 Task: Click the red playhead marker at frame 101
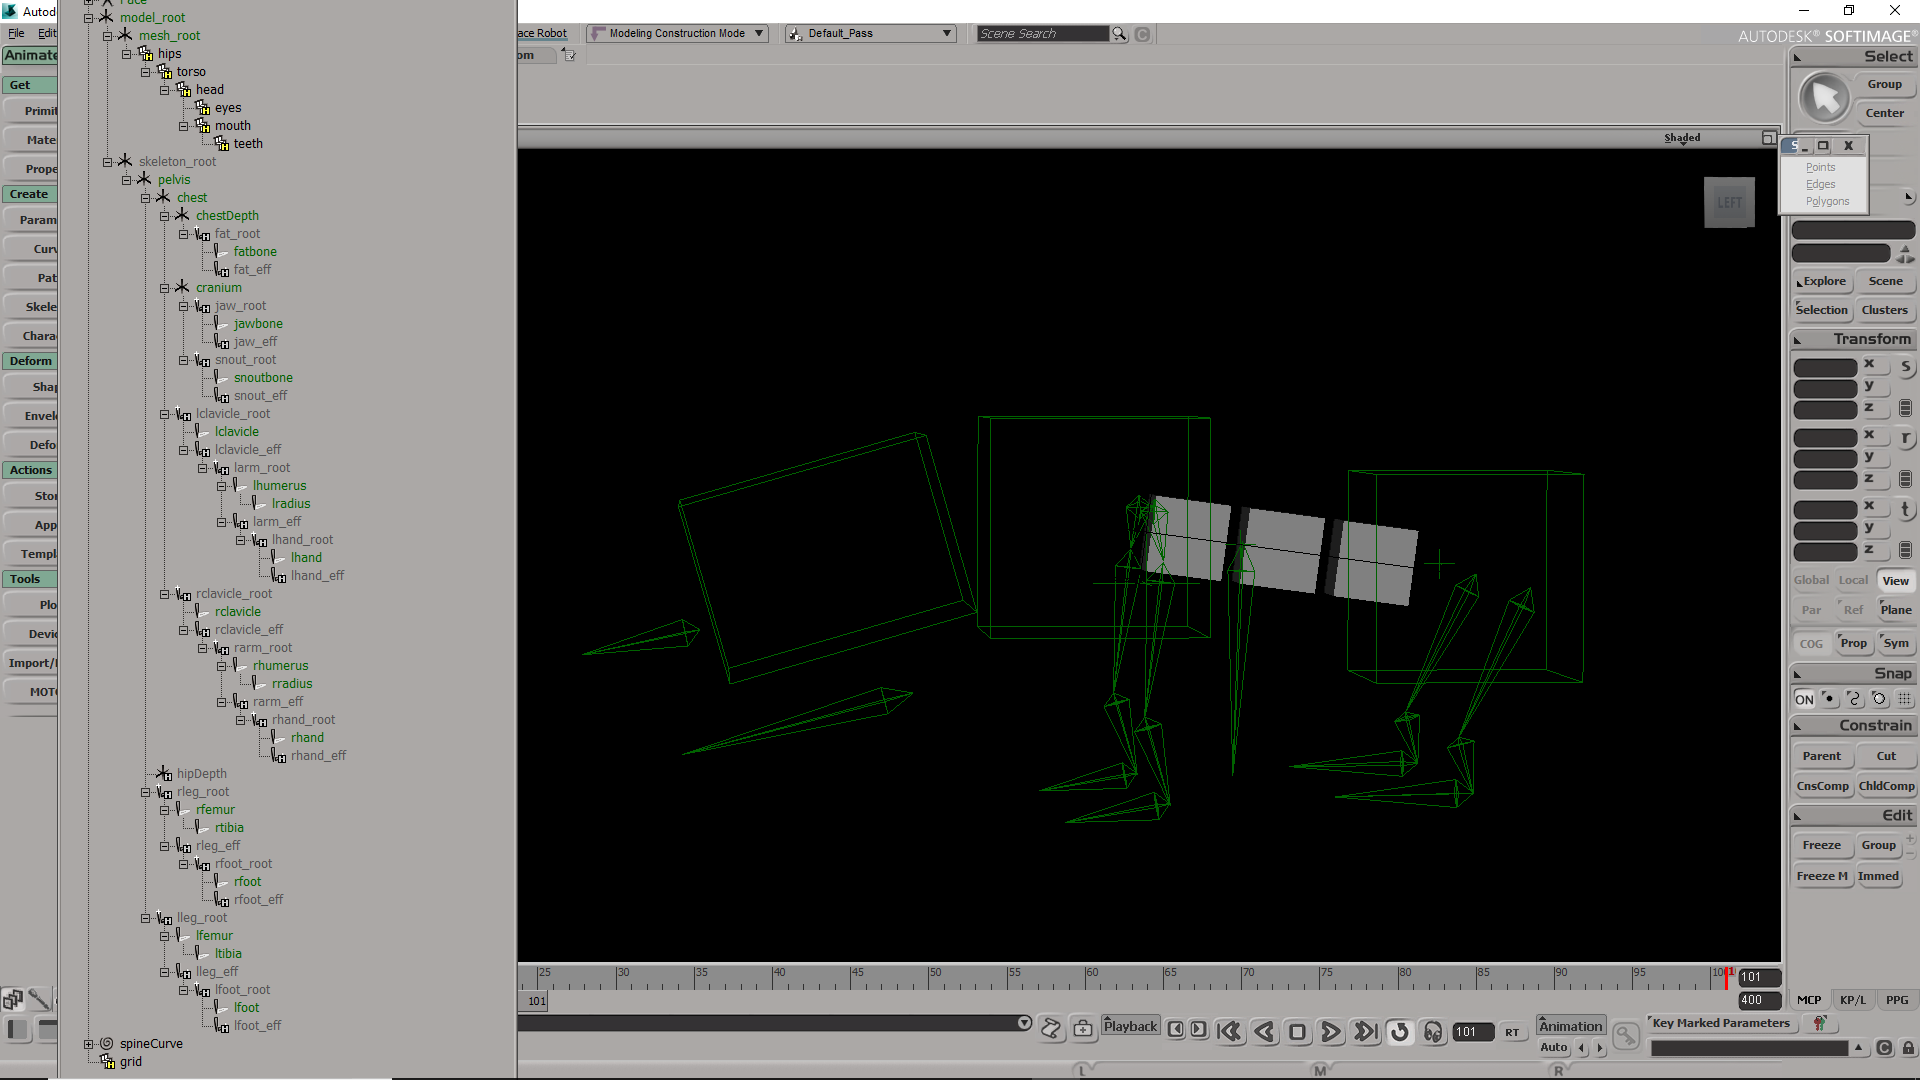[1726, 977]
